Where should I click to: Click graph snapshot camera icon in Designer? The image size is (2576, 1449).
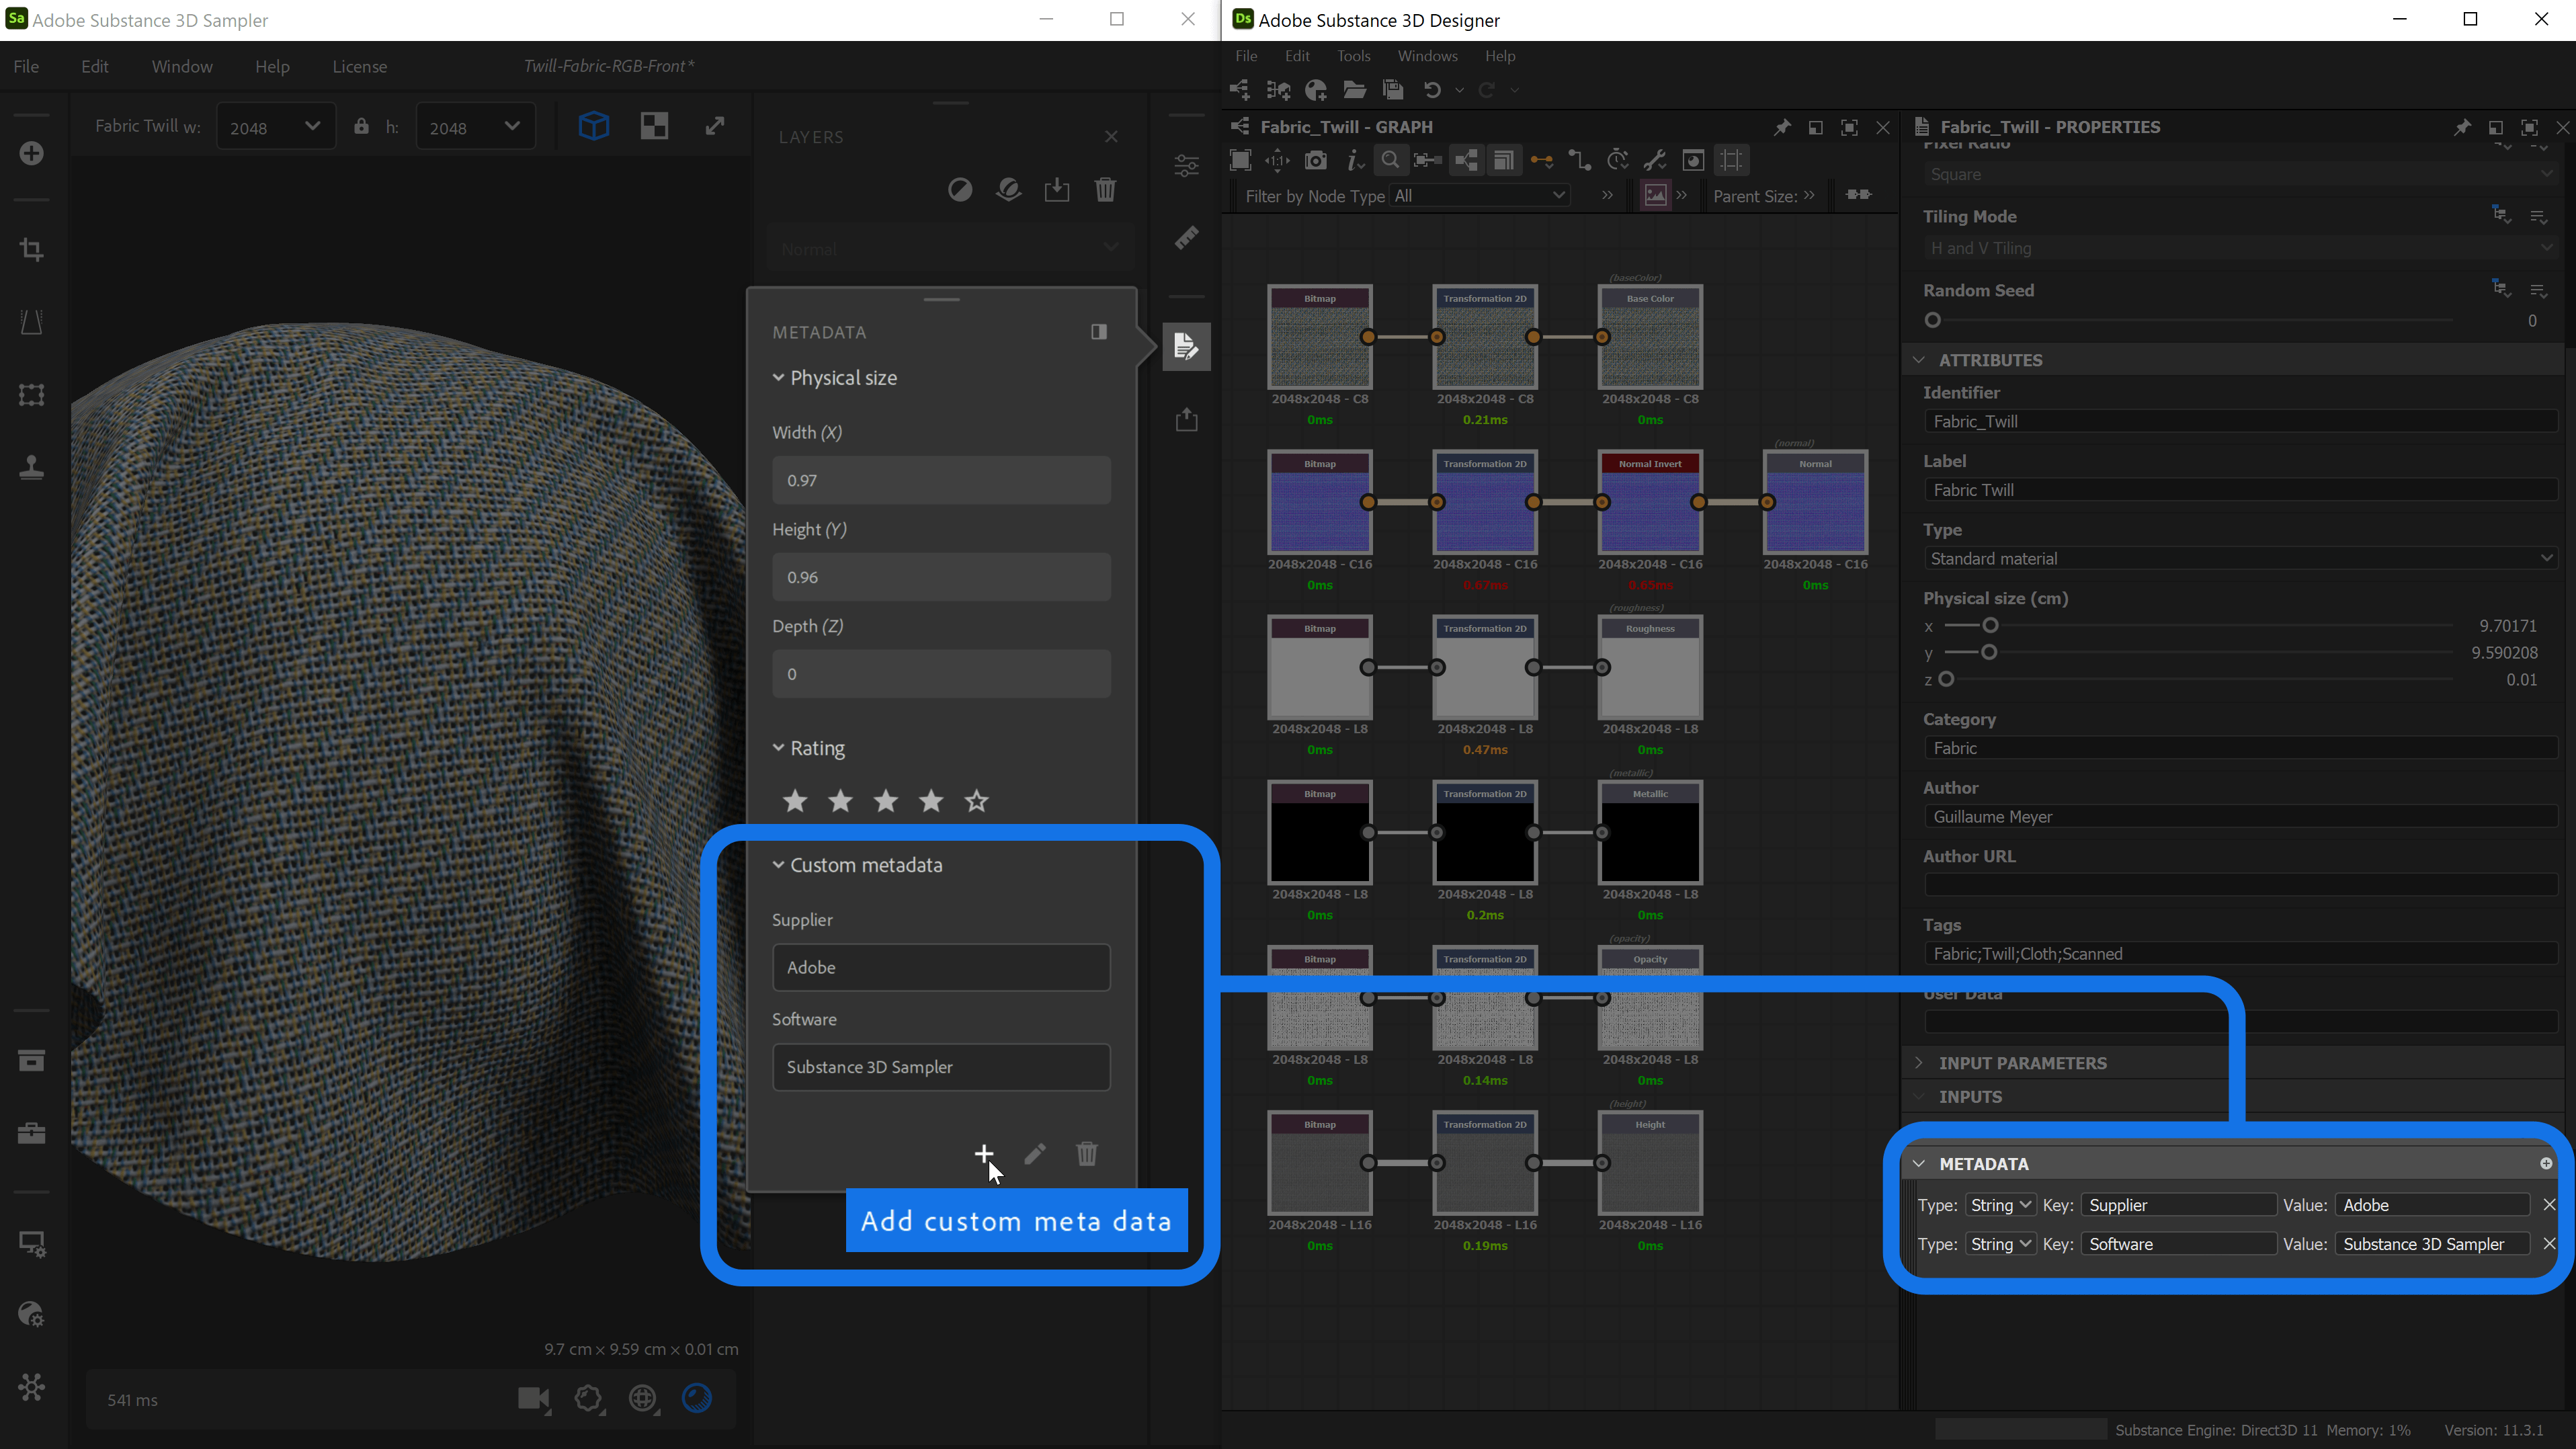pyautogui.click(x=1316, y=160)
